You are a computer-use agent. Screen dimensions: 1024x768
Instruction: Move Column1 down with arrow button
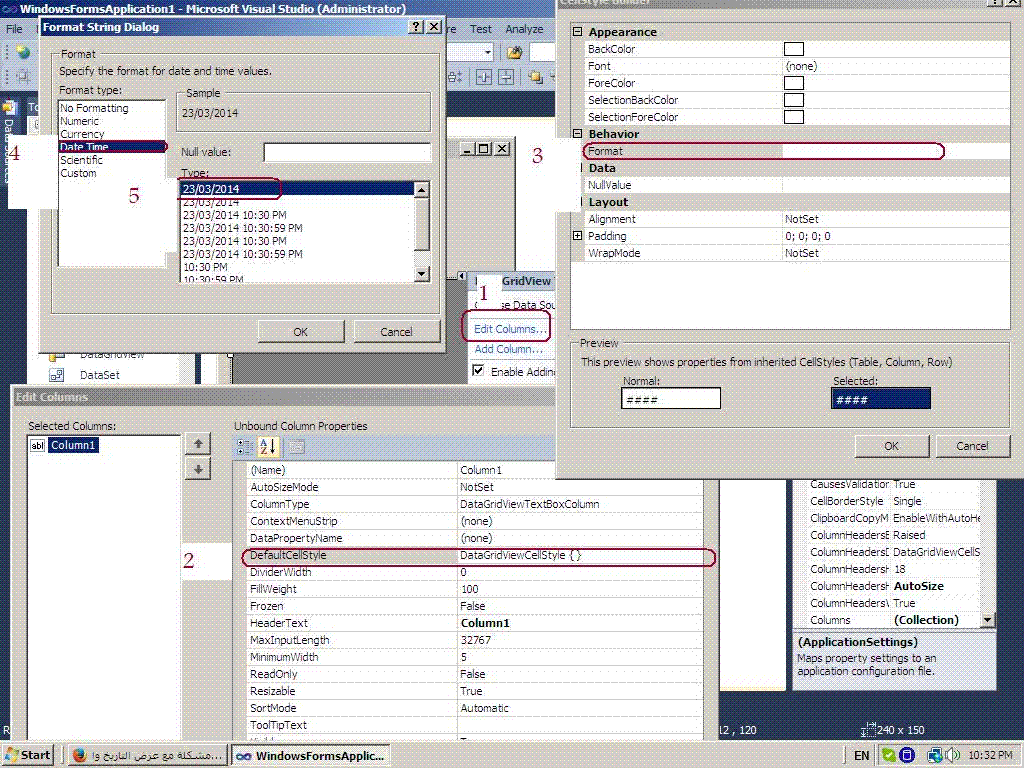click(198, 470)
